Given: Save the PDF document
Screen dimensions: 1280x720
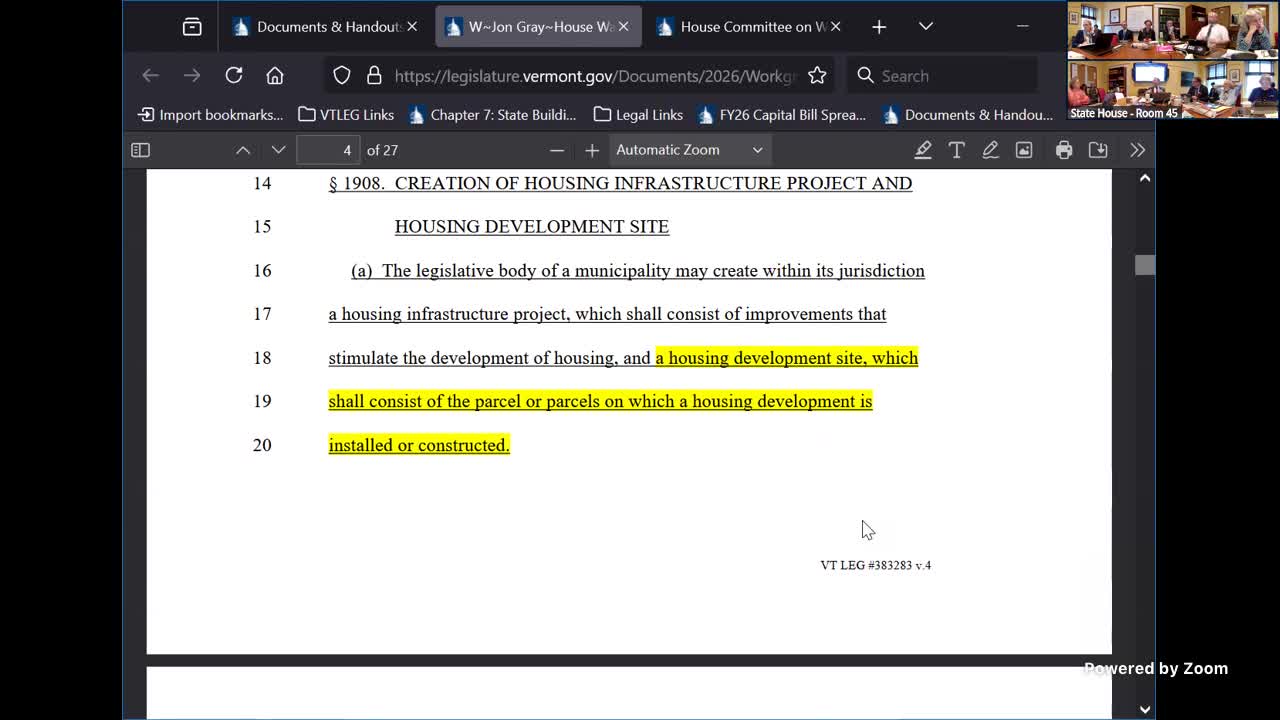Looking at the screenshot, I should click(x=1098, y=150).
